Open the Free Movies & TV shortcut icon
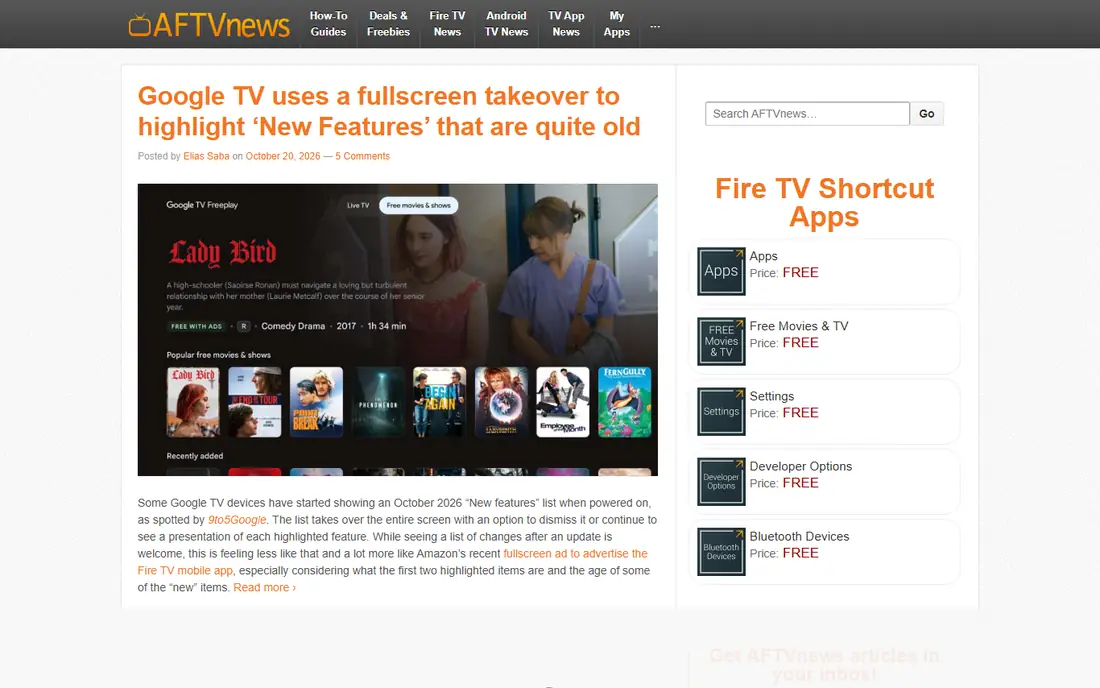 (721, 342)
